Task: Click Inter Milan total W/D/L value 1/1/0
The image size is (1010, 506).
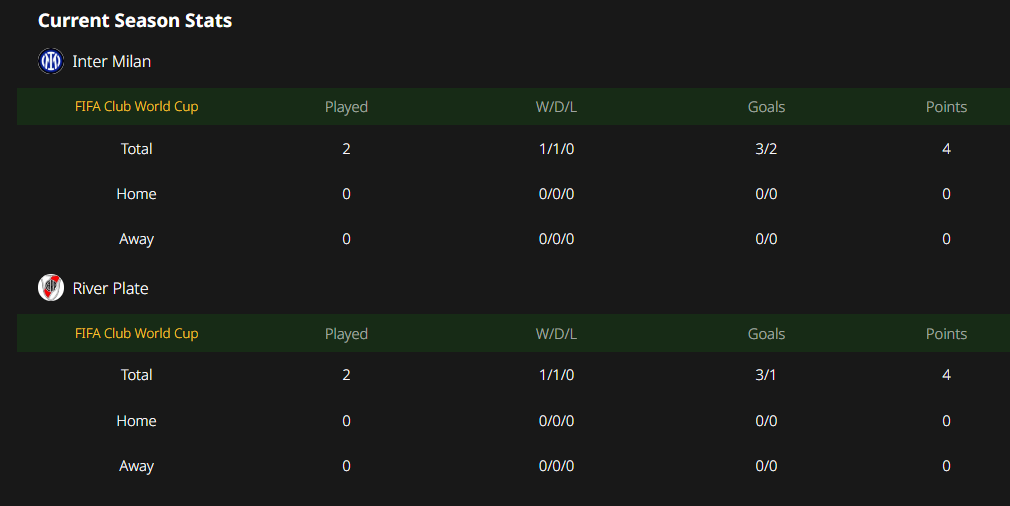Action: click(557, 149)
